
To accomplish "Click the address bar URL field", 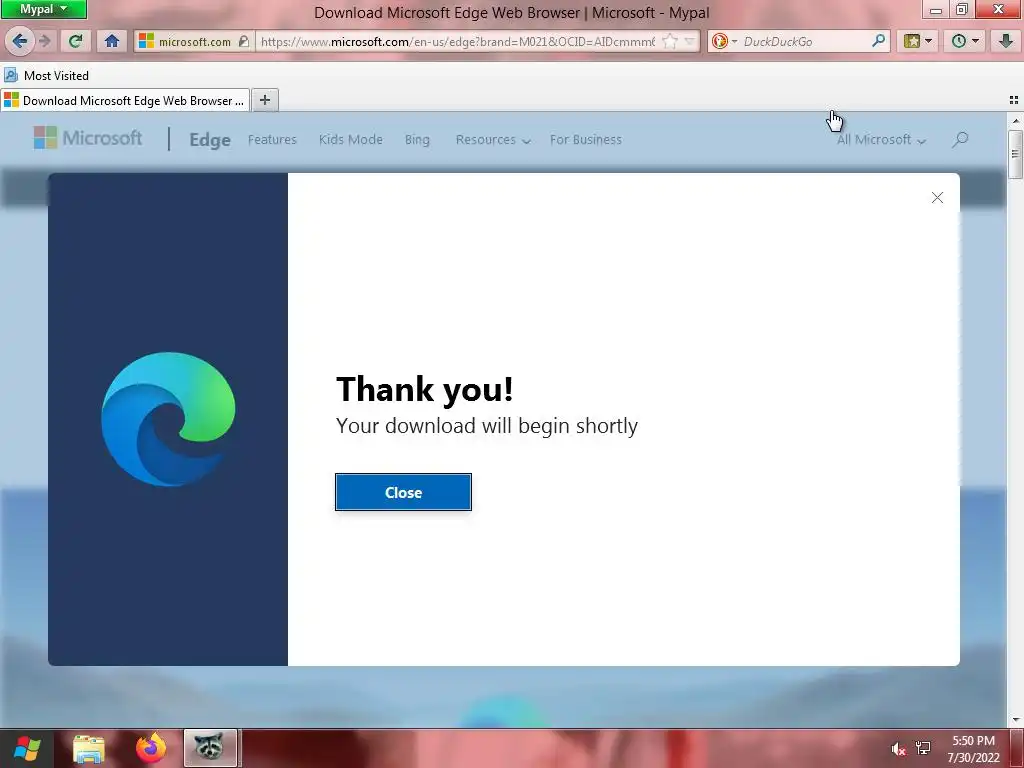I will click(457, 42).
